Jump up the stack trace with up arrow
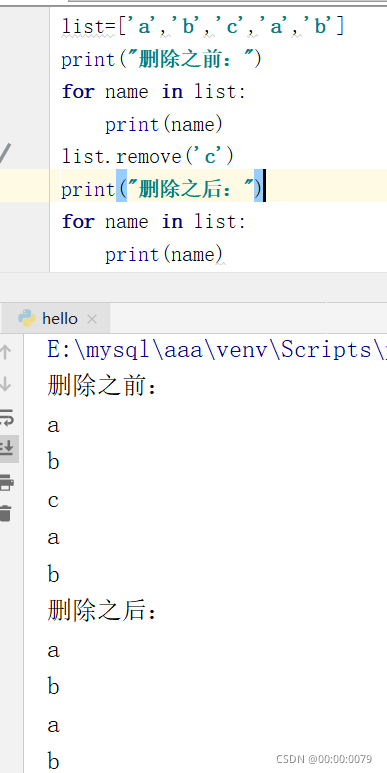Screen dimensions: 387x773 pos(5,352)
